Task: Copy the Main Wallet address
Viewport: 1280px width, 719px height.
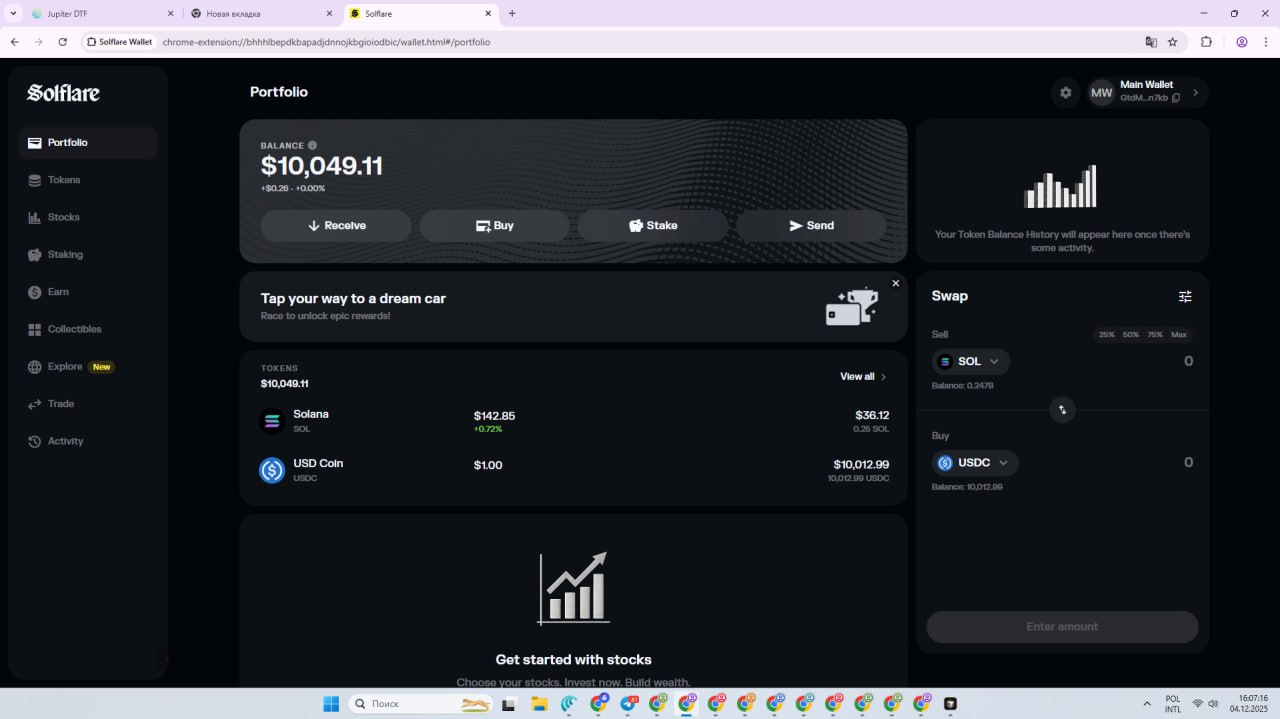Action: tap(1176, 98)
